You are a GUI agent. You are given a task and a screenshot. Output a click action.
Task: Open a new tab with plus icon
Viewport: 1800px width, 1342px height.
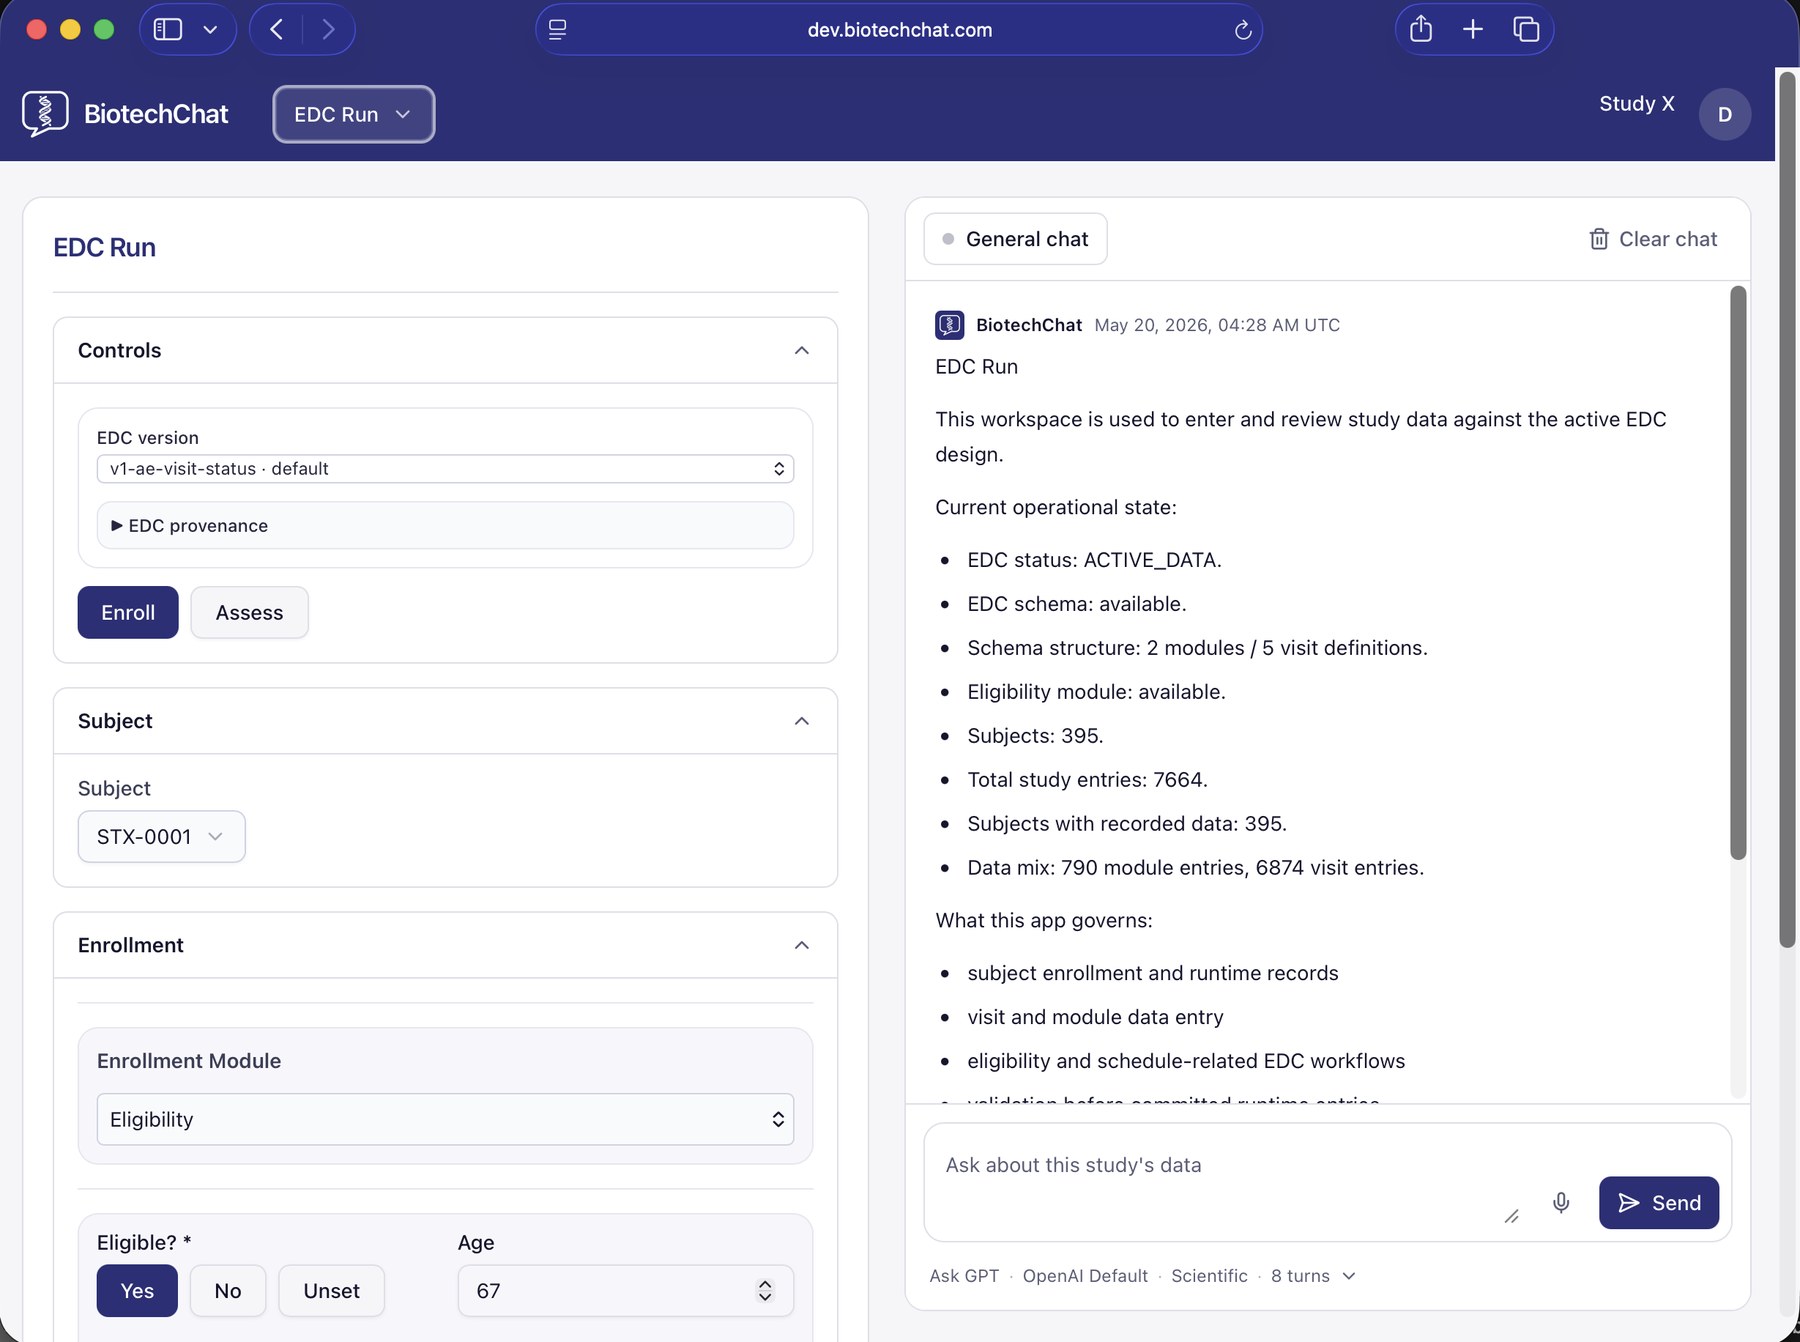(1473, 29)
